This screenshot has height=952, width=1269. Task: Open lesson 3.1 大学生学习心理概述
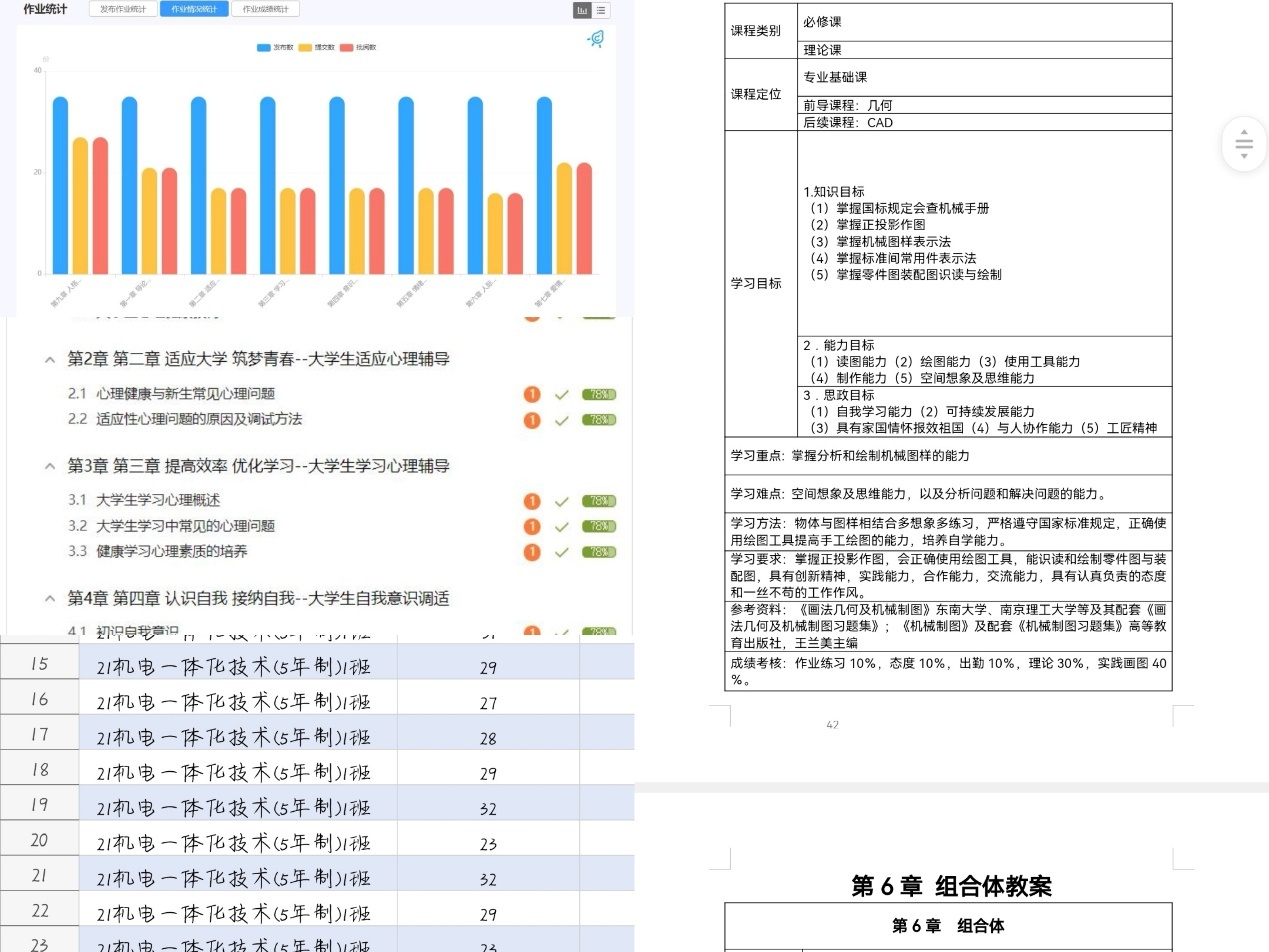pyautogui.click(x=144, y=500)
